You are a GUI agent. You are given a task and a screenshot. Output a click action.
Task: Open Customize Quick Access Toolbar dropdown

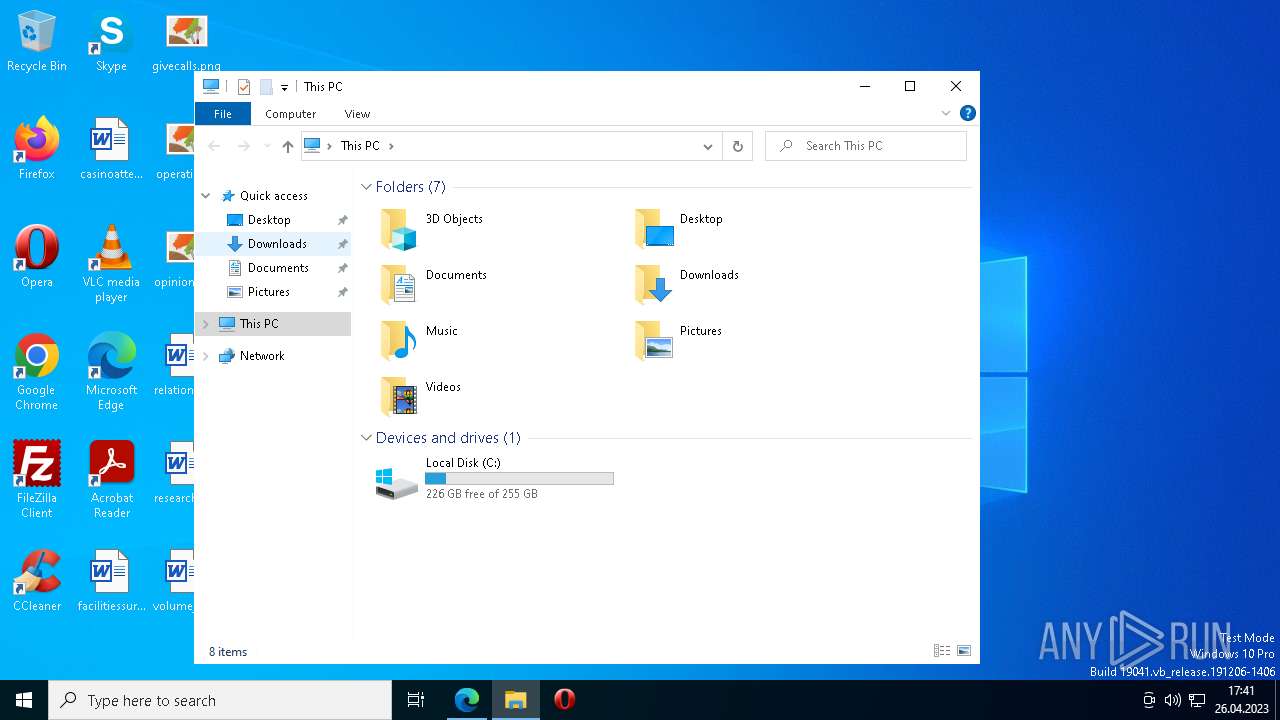(x=284, y=87)
